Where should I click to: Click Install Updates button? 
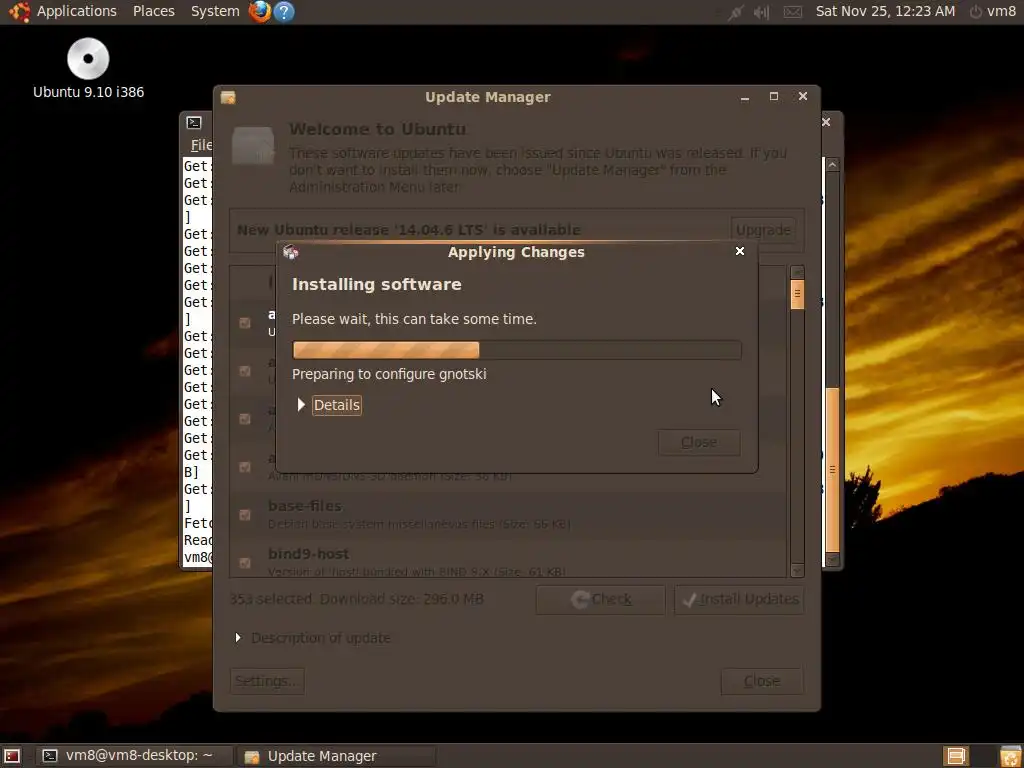point(739,600)
